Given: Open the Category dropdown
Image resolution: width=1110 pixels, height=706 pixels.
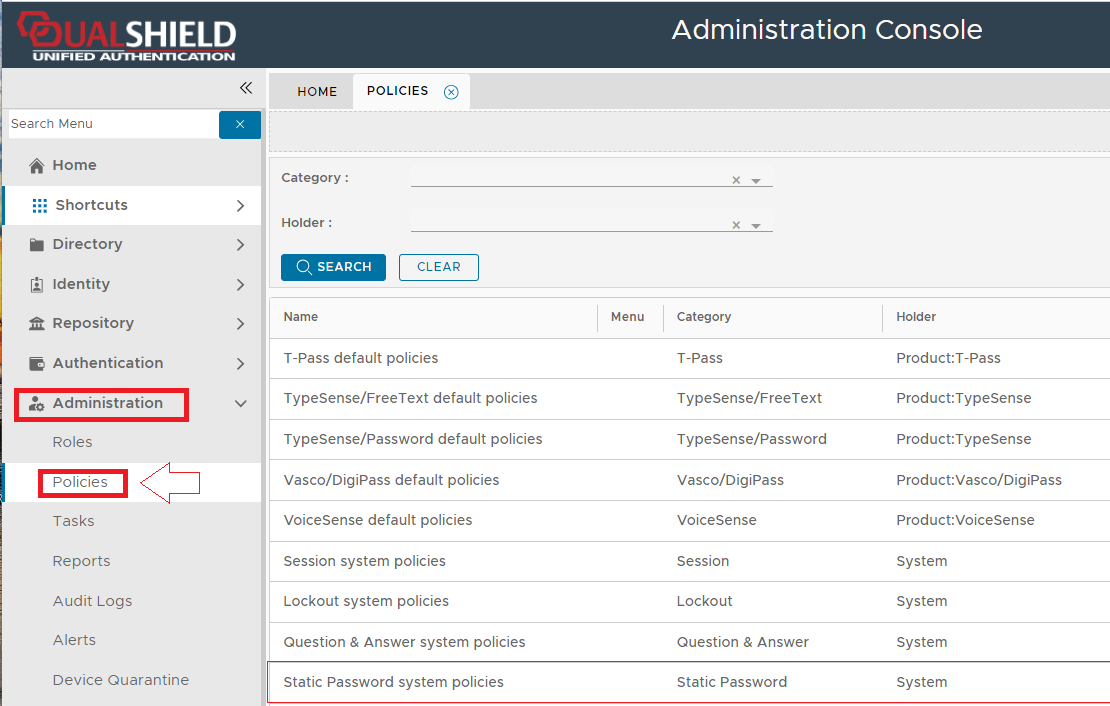Looking at the screenshot, I should [756, 181].
